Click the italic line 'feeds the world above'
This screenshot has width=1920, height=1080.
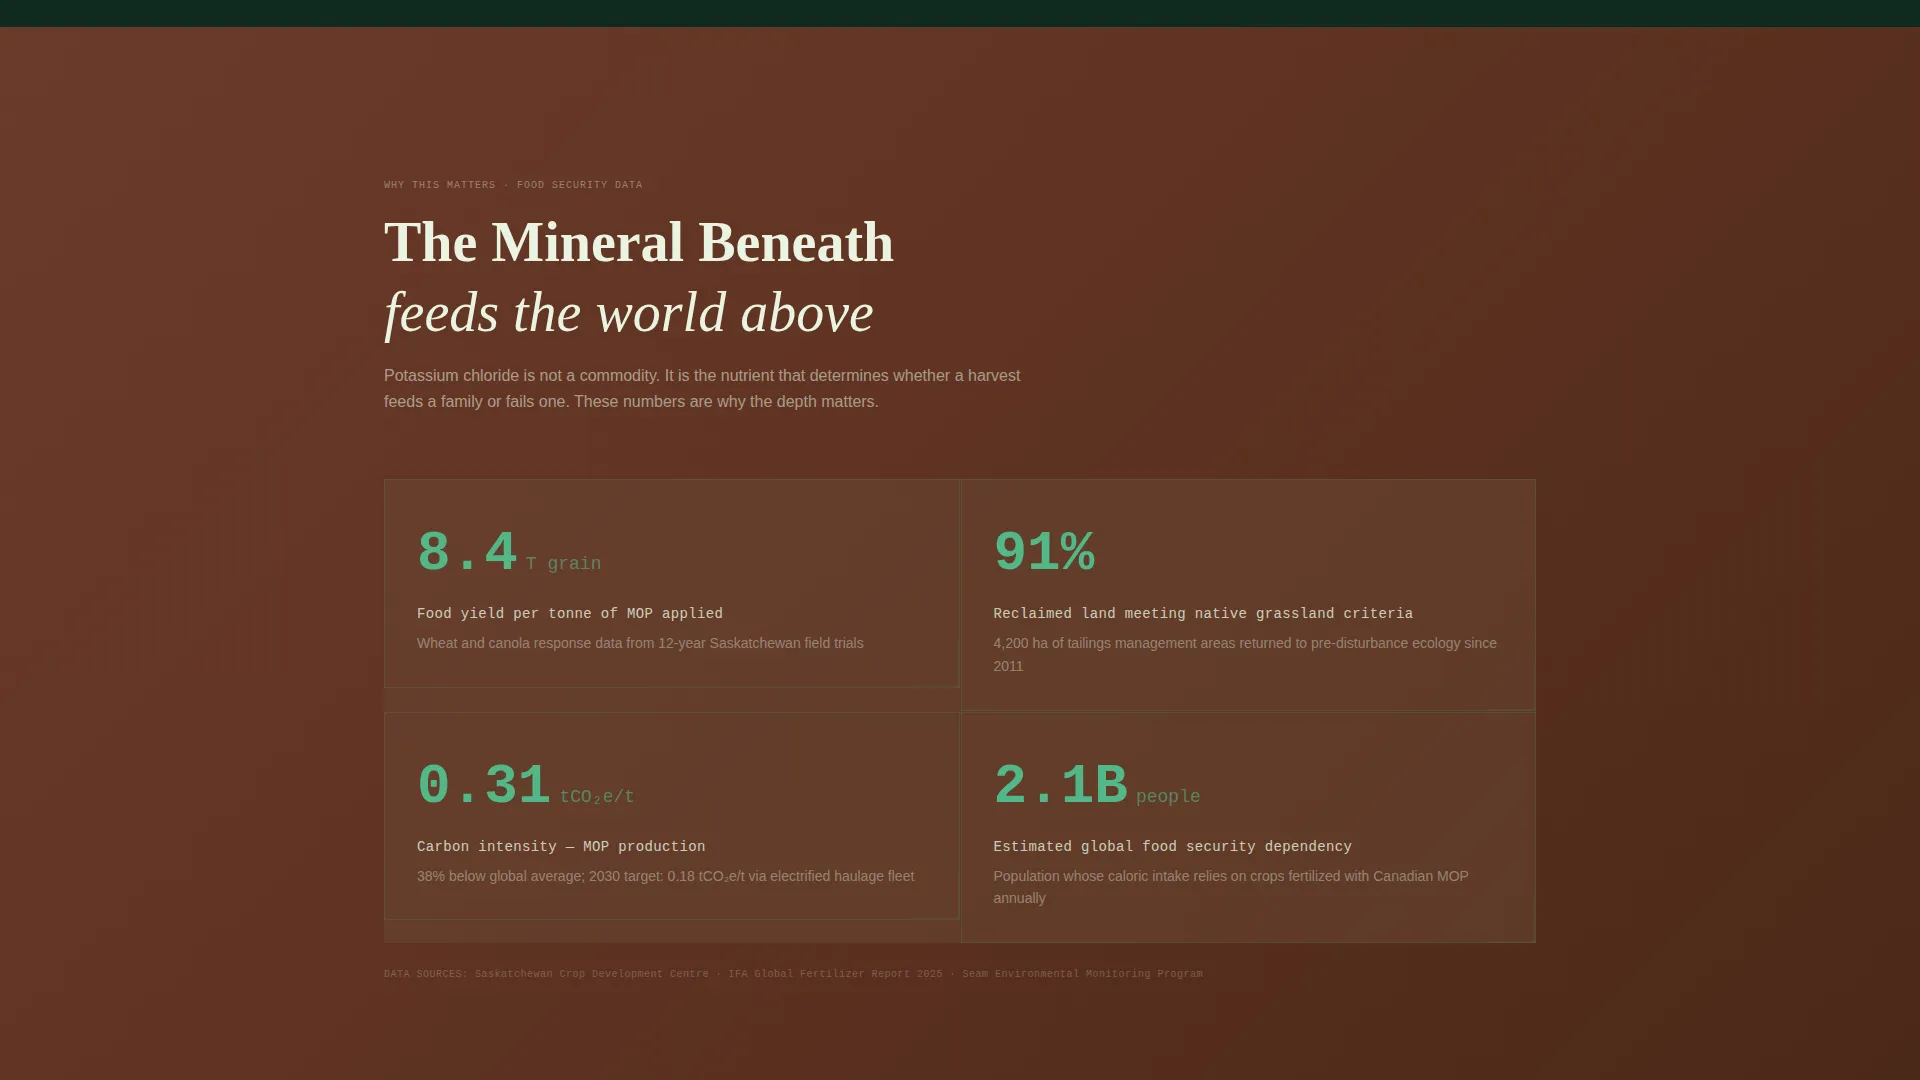629,313
